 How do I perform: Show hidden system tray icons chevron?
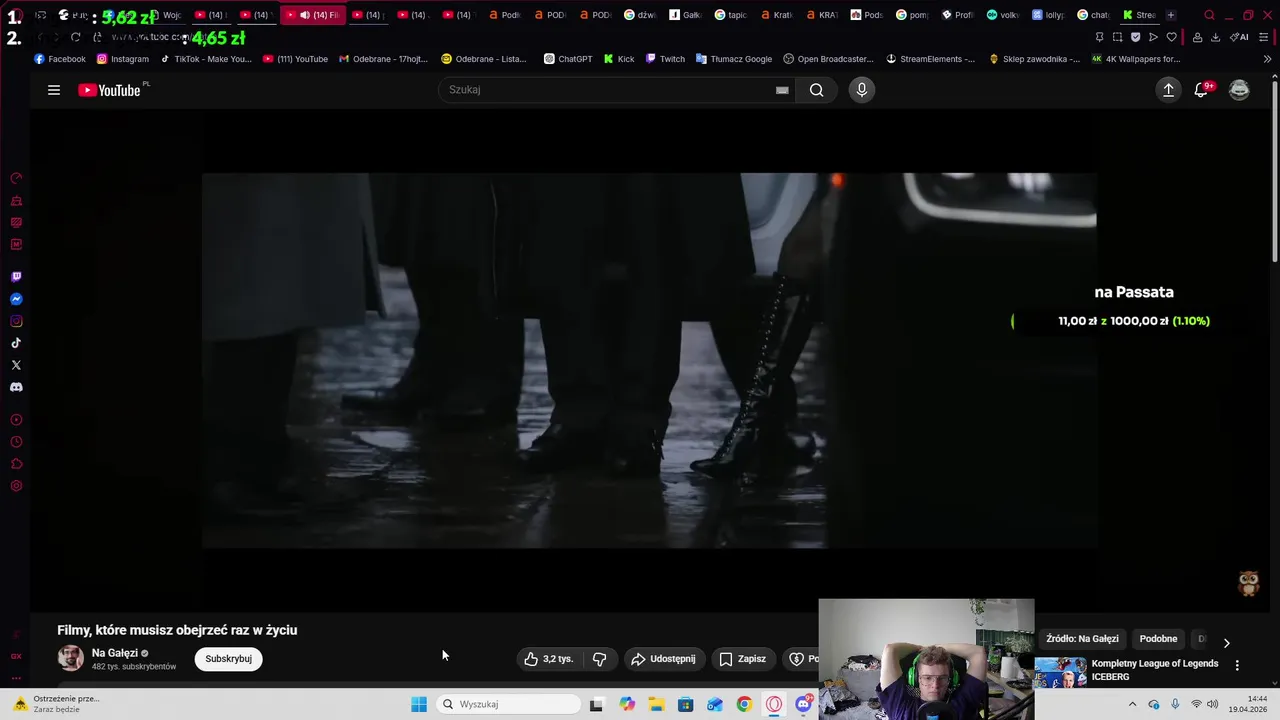point(1132,704)
